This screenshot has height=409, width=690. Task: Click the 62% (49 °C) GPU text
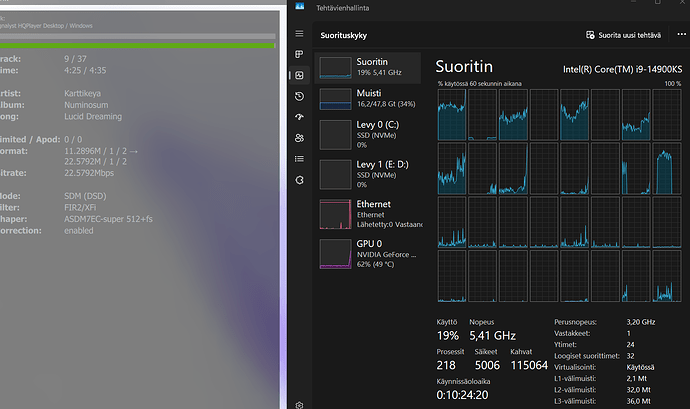tap(375, 264)
